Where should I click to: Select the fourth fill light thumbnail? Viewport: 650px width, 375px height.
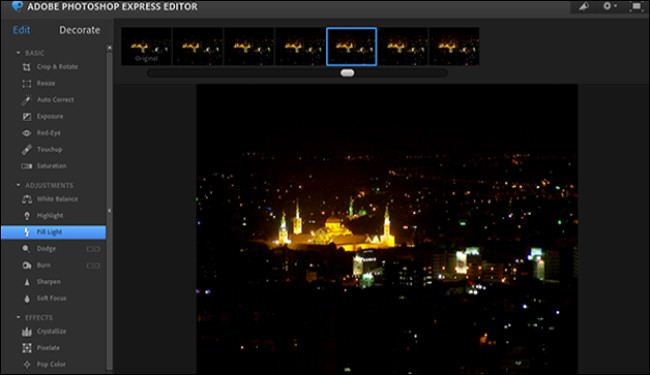[301, 46]
